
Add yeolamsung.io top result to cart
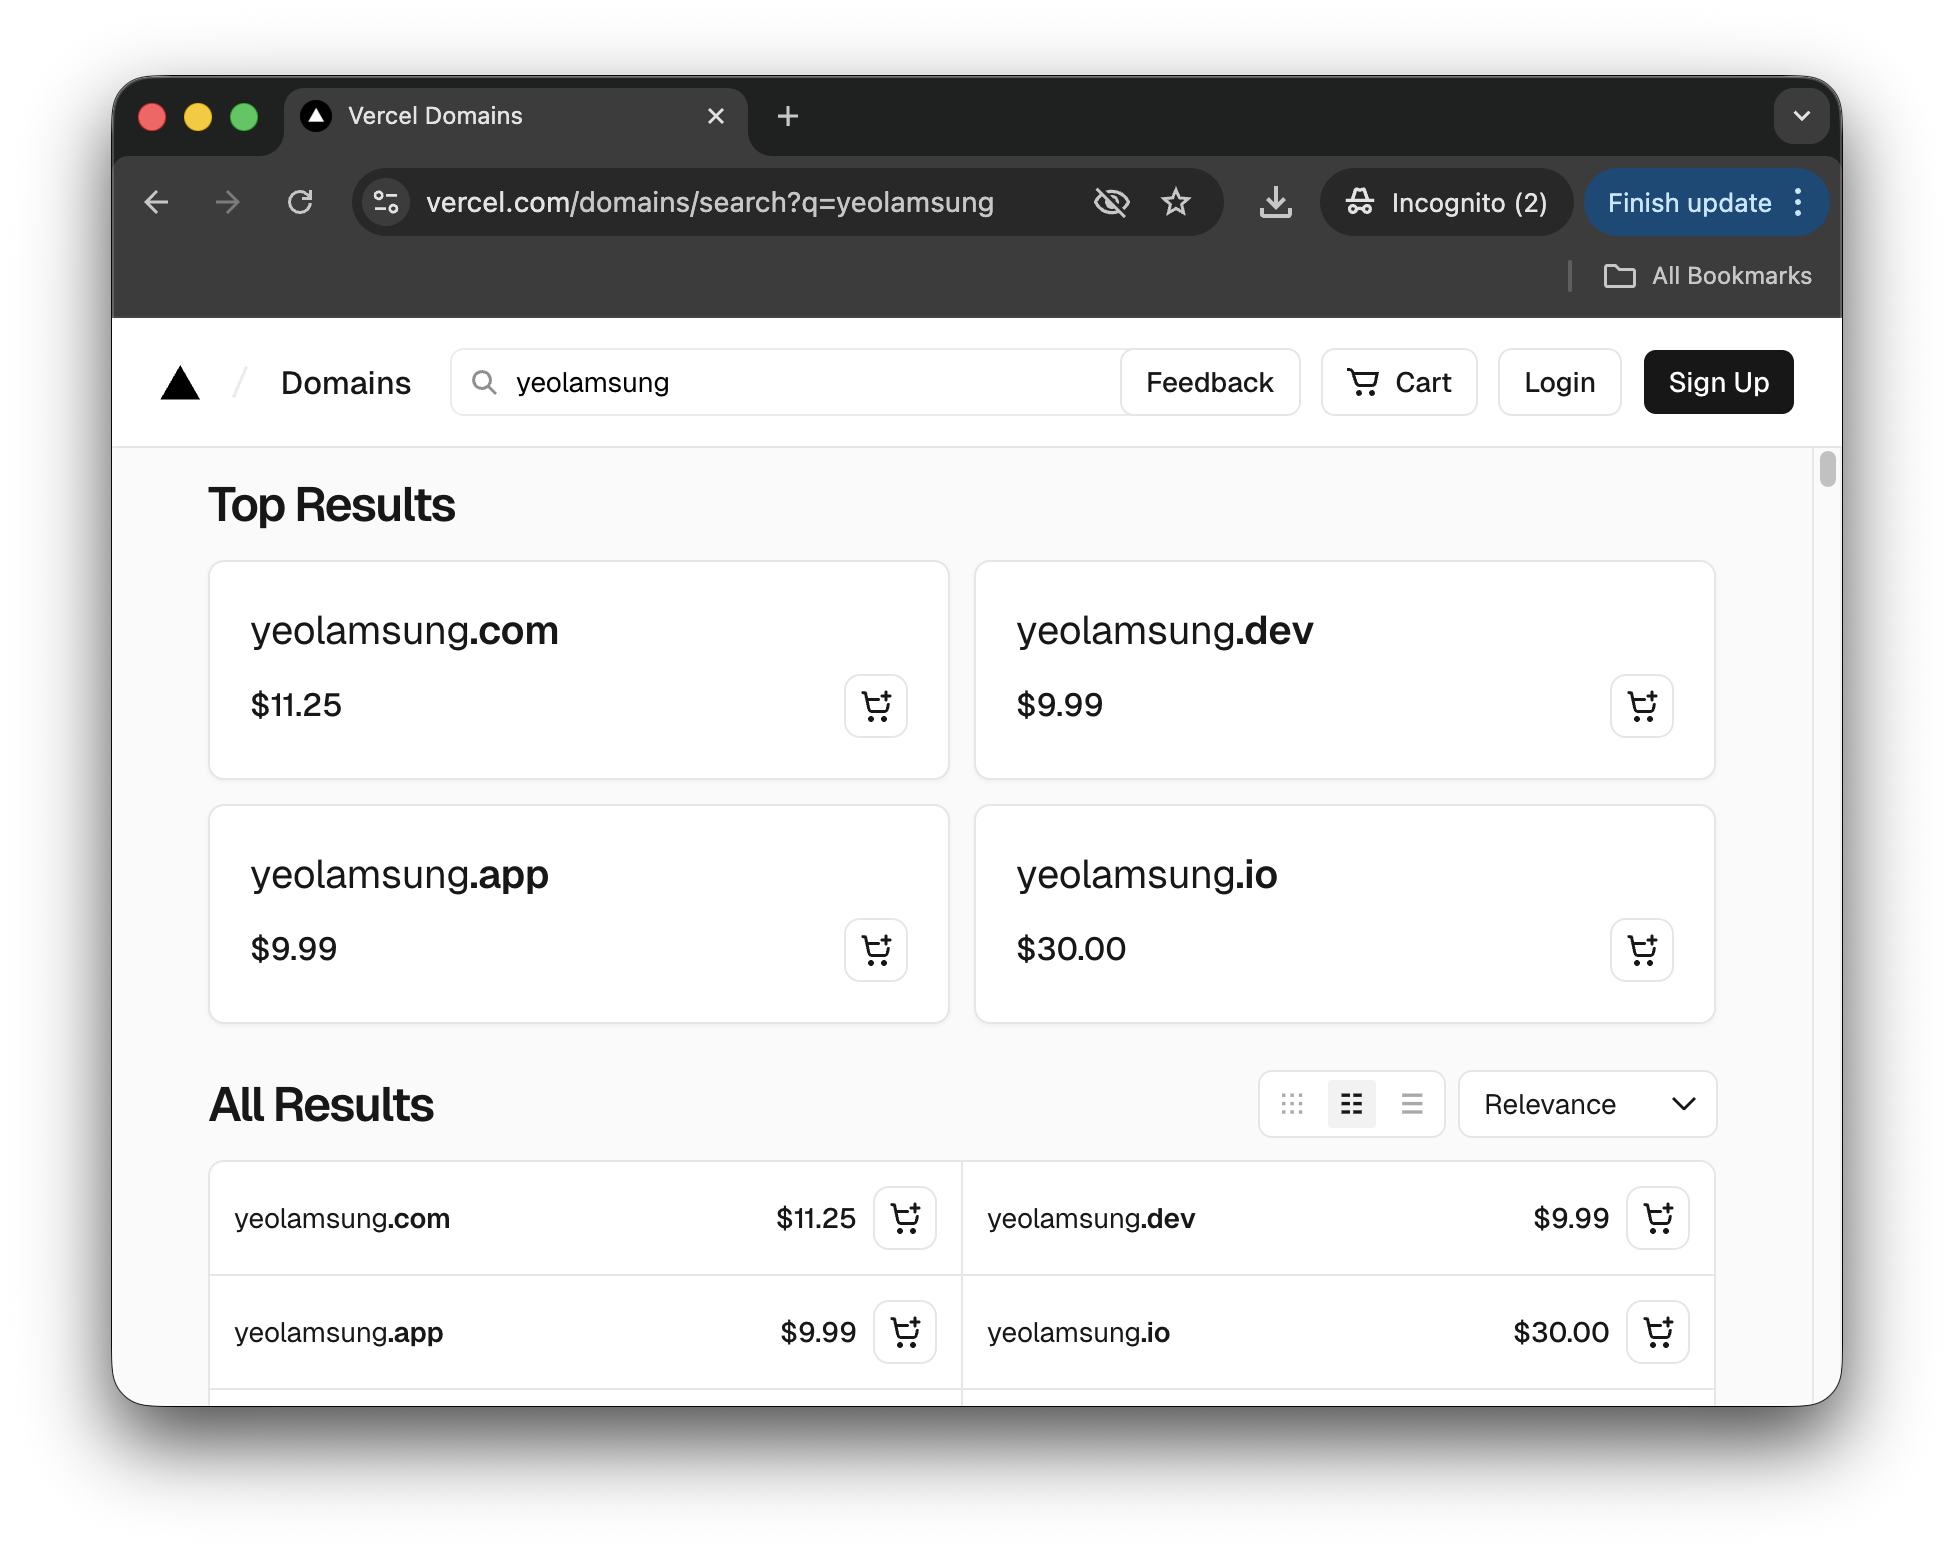coord(1641,950)
